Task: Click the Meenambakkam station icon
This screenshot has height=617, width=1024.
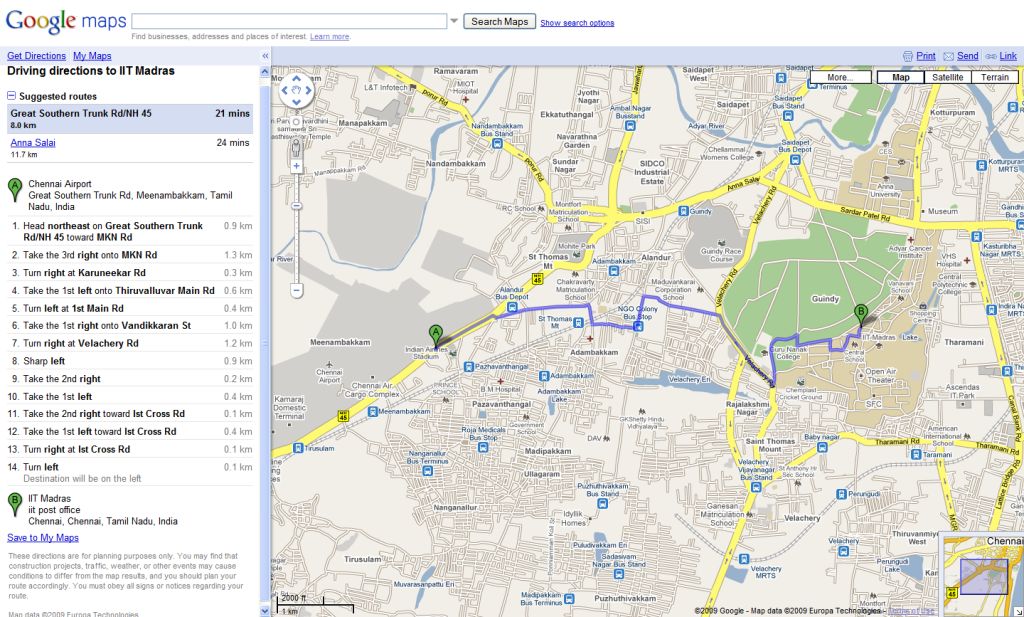Action: point(372,411)
